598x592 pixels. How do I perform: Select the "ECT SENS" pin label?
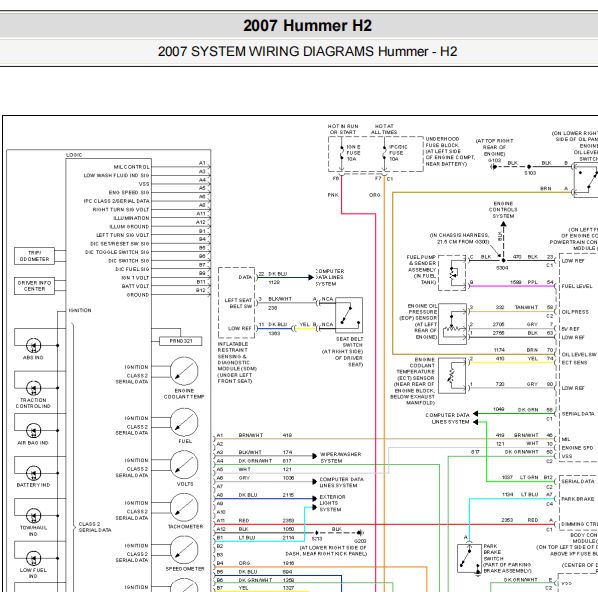point(574,363)
